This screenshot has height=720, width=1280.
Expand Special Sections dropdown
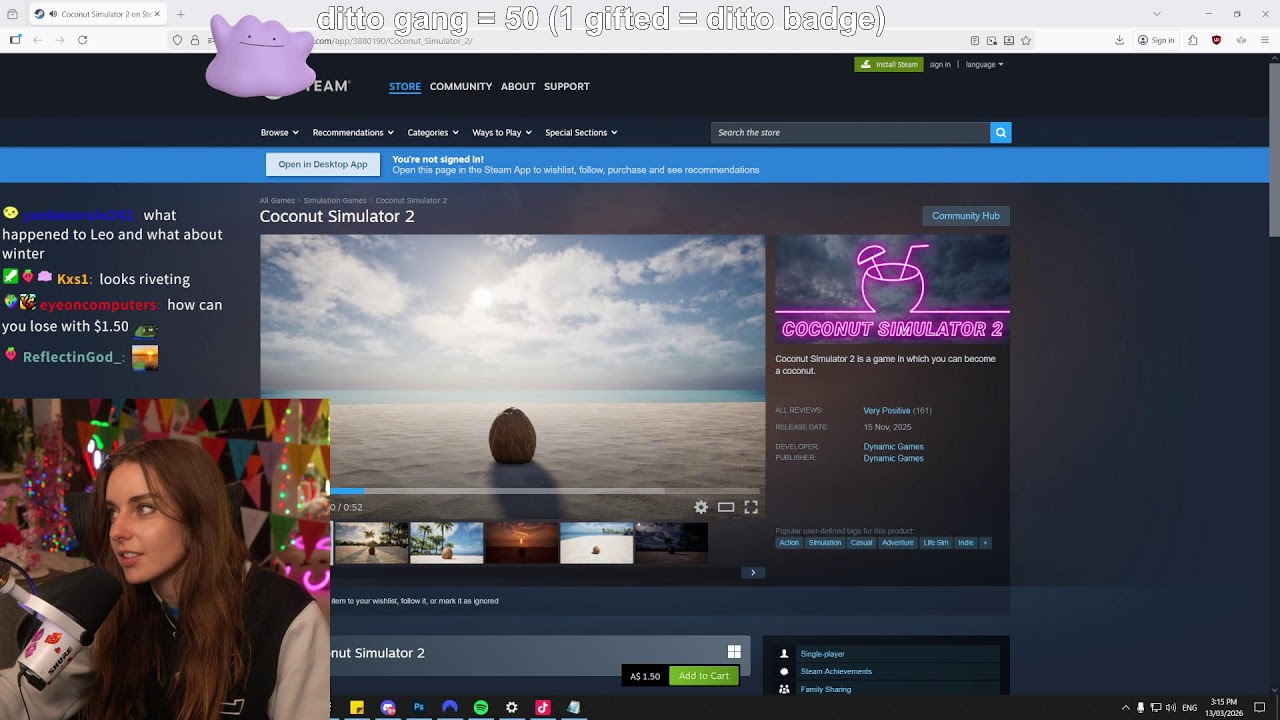tap(581, 132)
